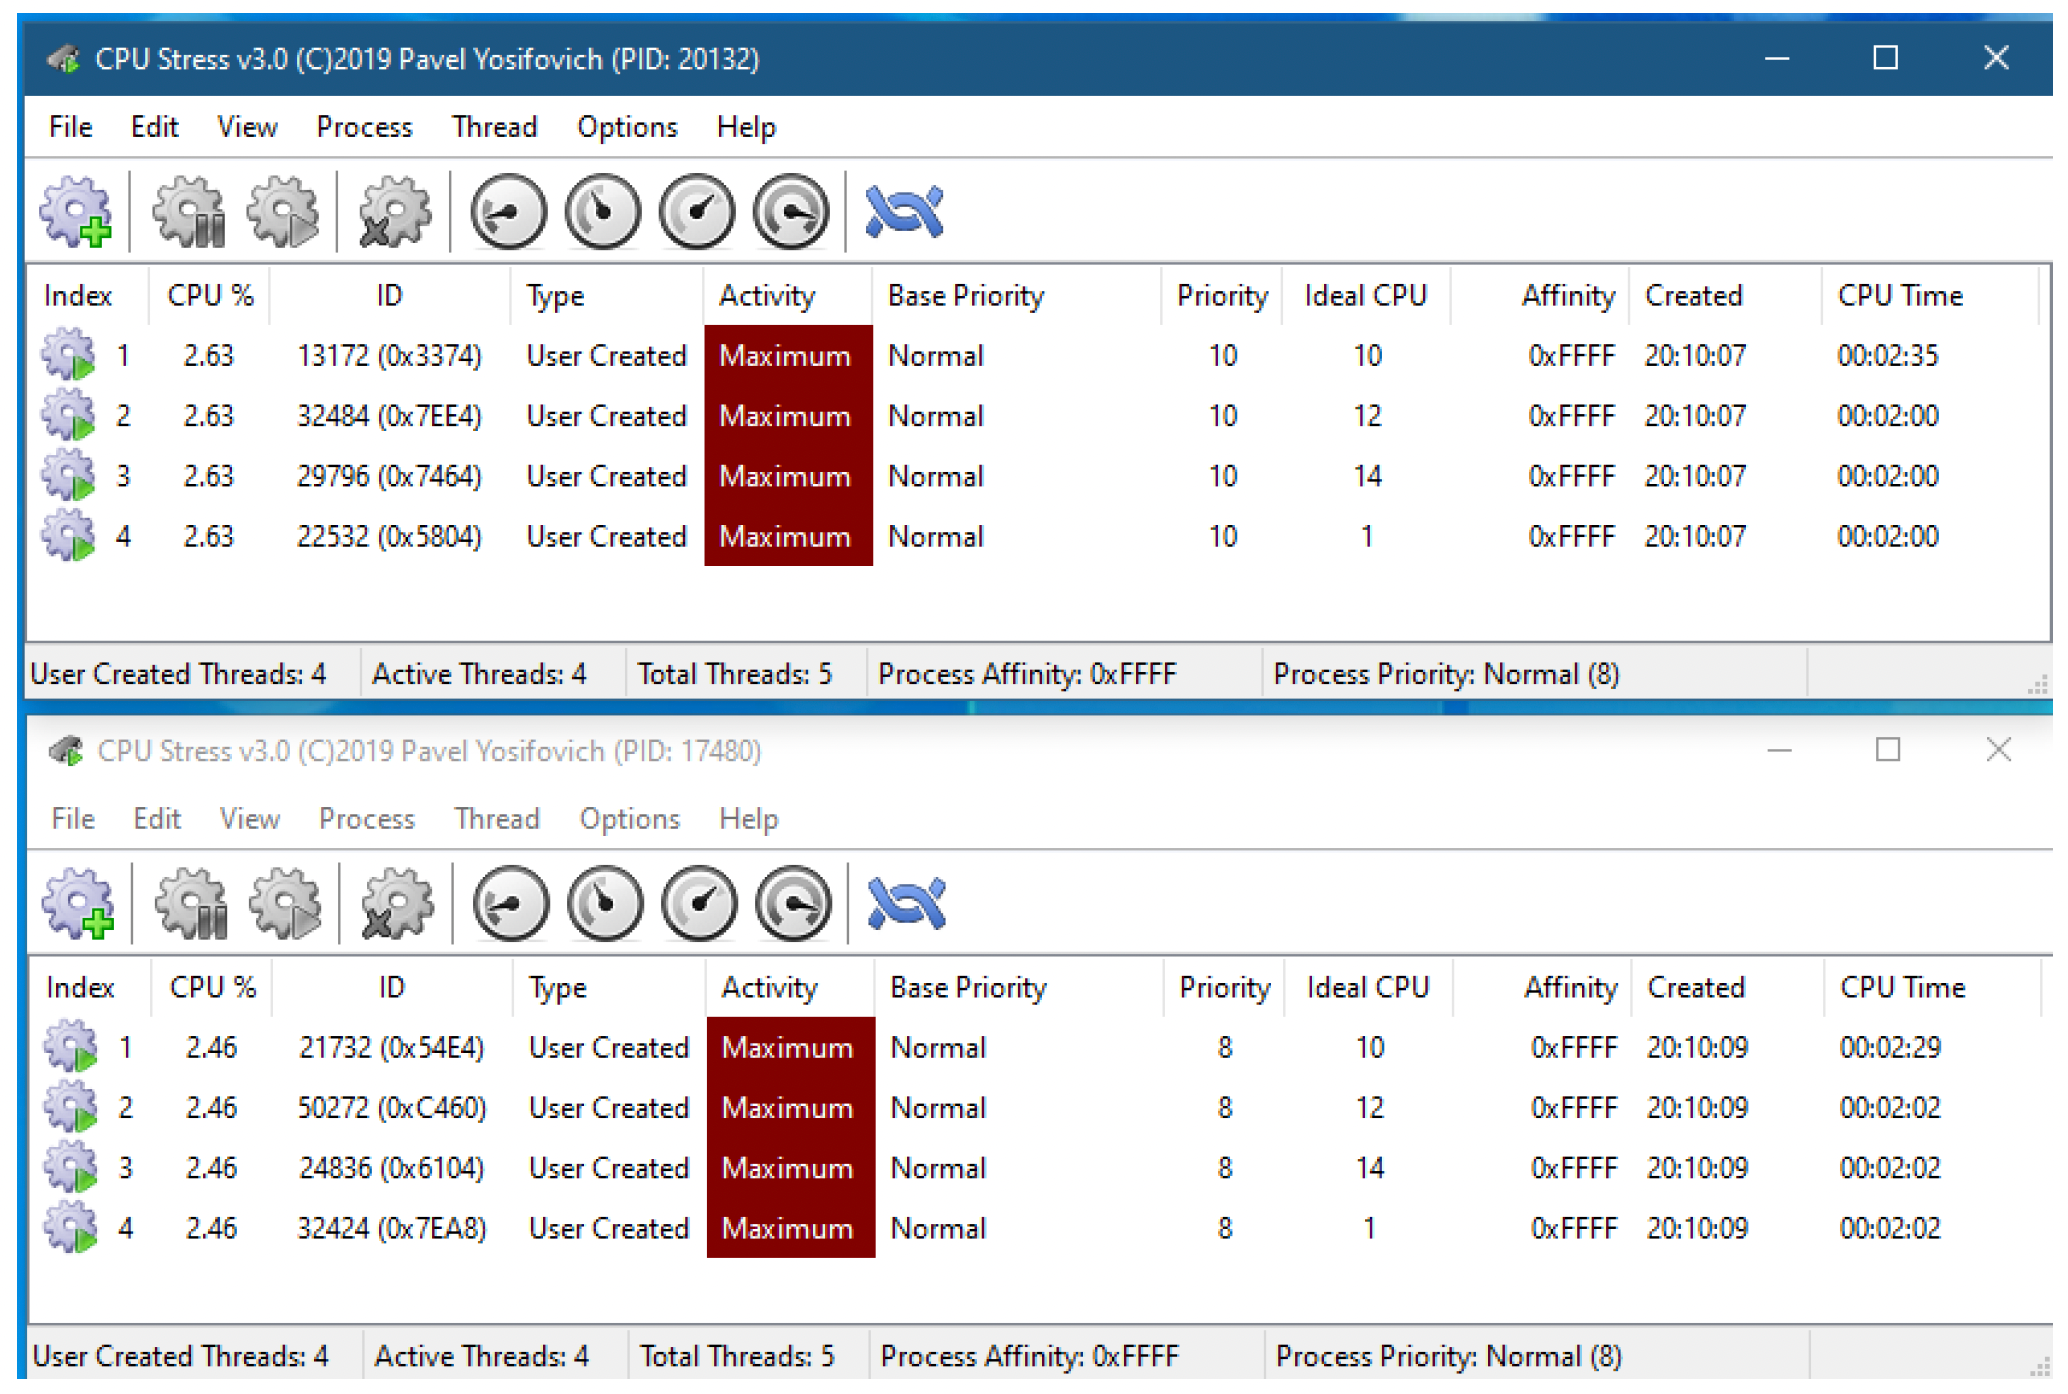Click the suspend thread gear icon in PID 20132 window
Viewport: 2068px width, 1394px height.
click(x=189, y=211)
